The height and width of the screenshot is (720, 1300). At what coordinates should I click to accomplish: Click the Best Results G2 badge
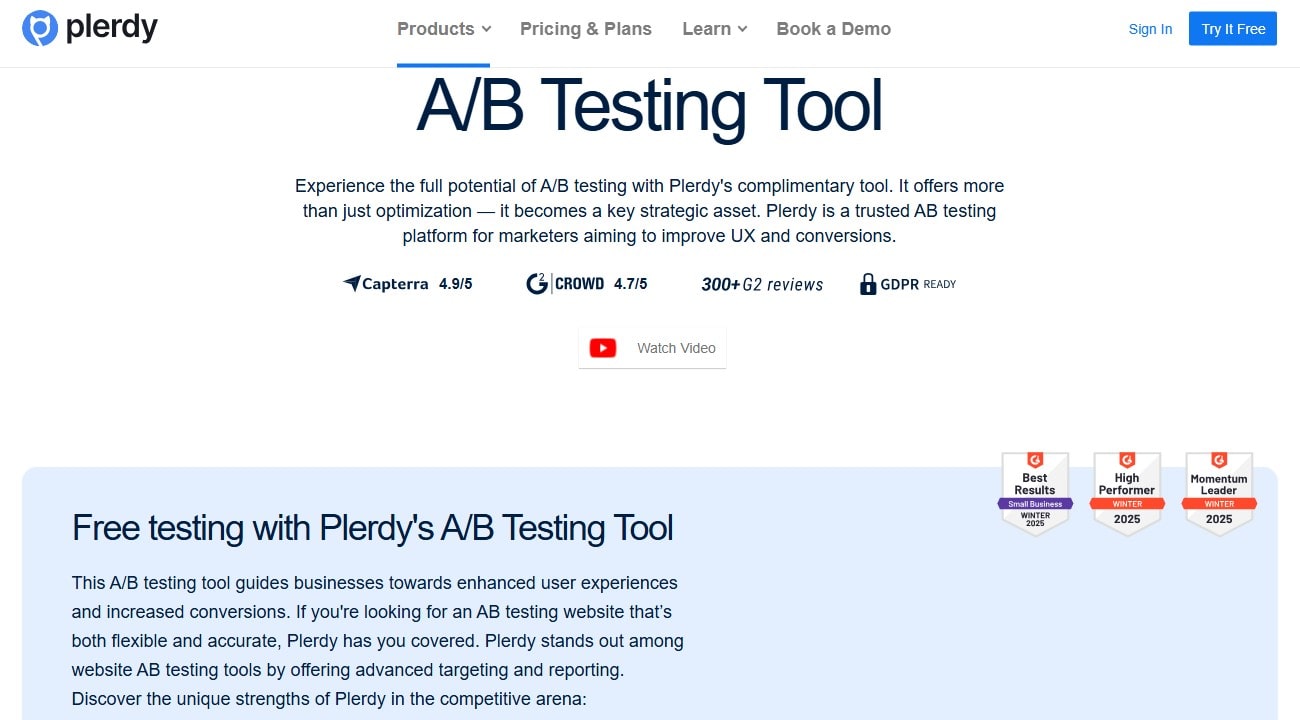(1035, 494)
